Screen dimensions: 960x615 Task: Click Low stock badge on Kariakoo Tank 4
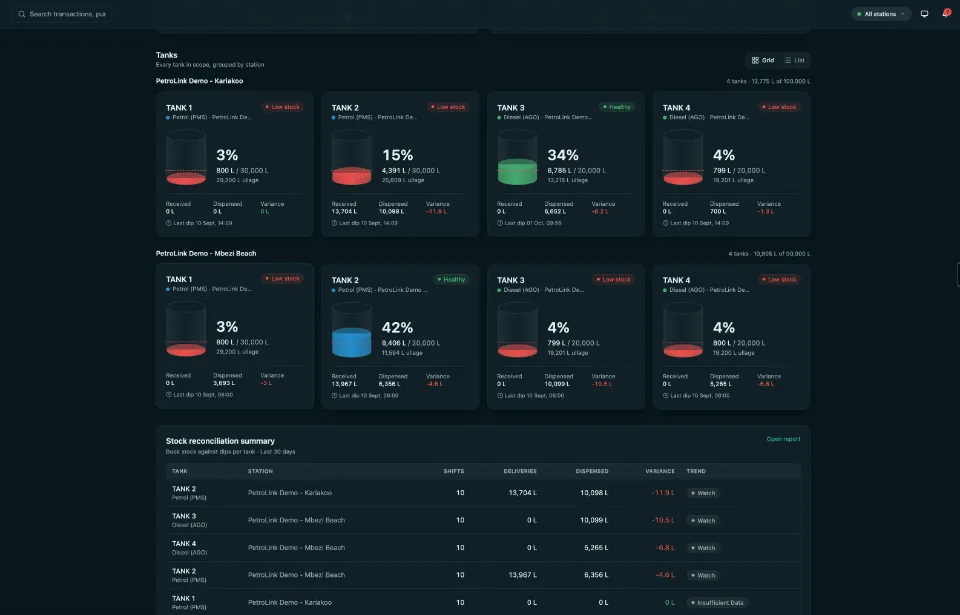pyautogui.click(x=779, y=107)
